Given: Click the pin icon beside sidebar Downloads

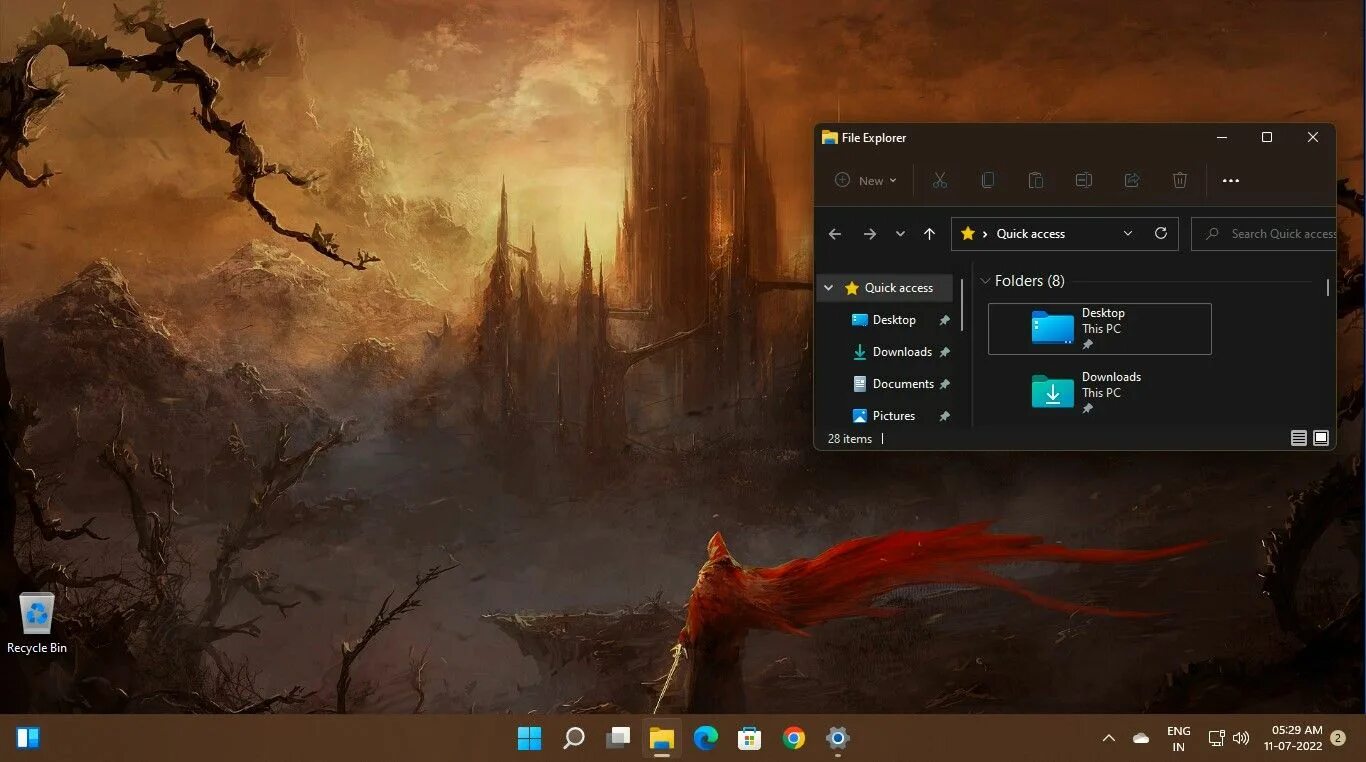Looking at the screenshot, I should 944,352.
